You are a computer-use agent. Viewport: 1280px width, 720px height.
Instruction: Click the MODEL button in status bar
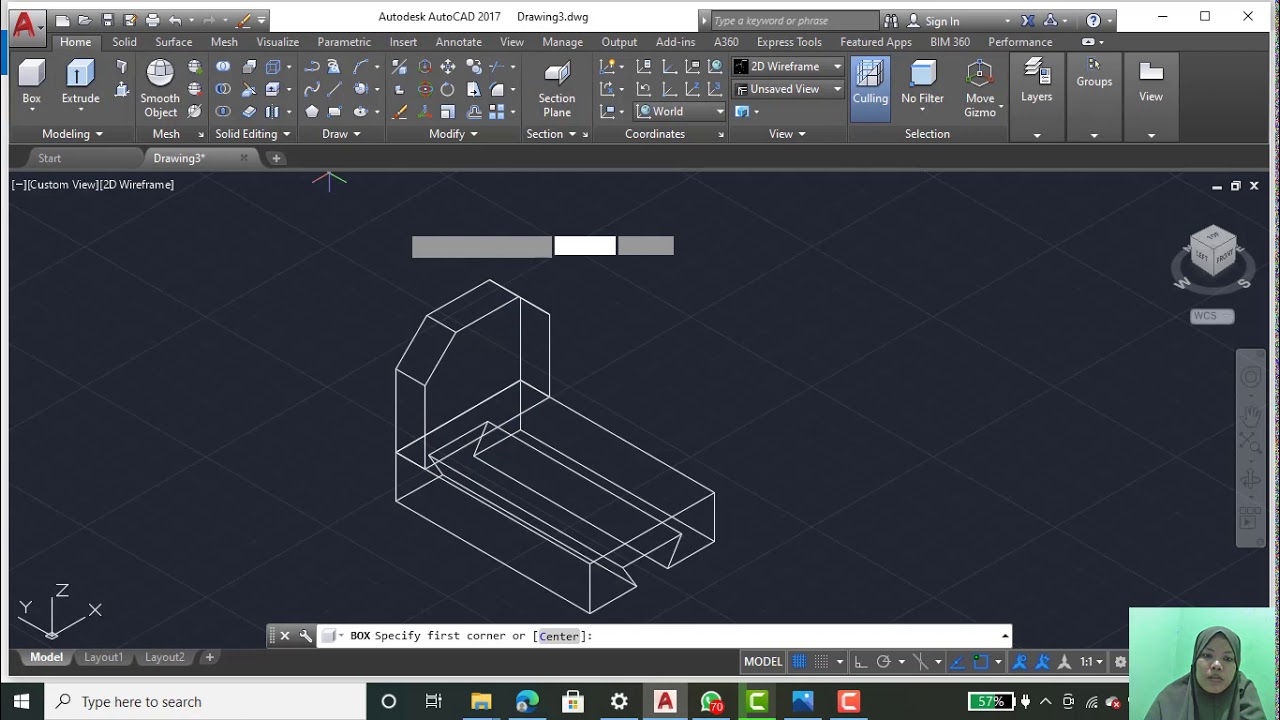[x=763, y=661]
